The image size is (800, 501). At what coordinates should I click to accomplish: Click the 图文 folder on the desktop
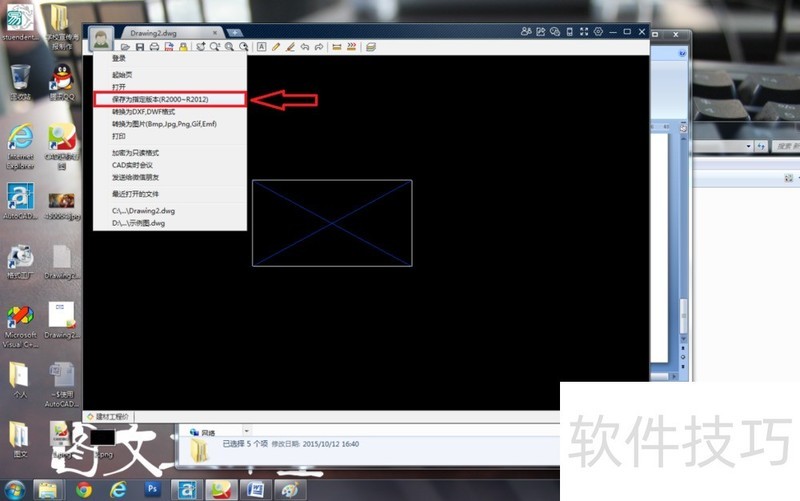(x=20, y=439)
